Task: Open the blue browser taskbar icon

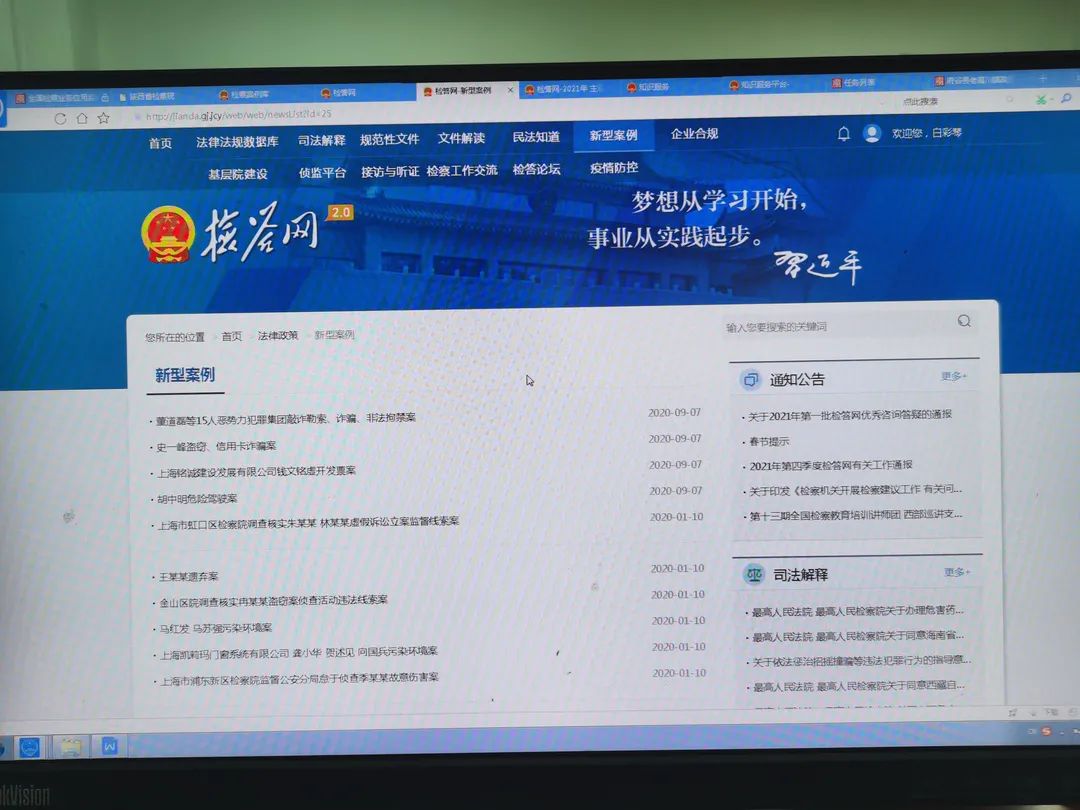Action: click(30, 747)
